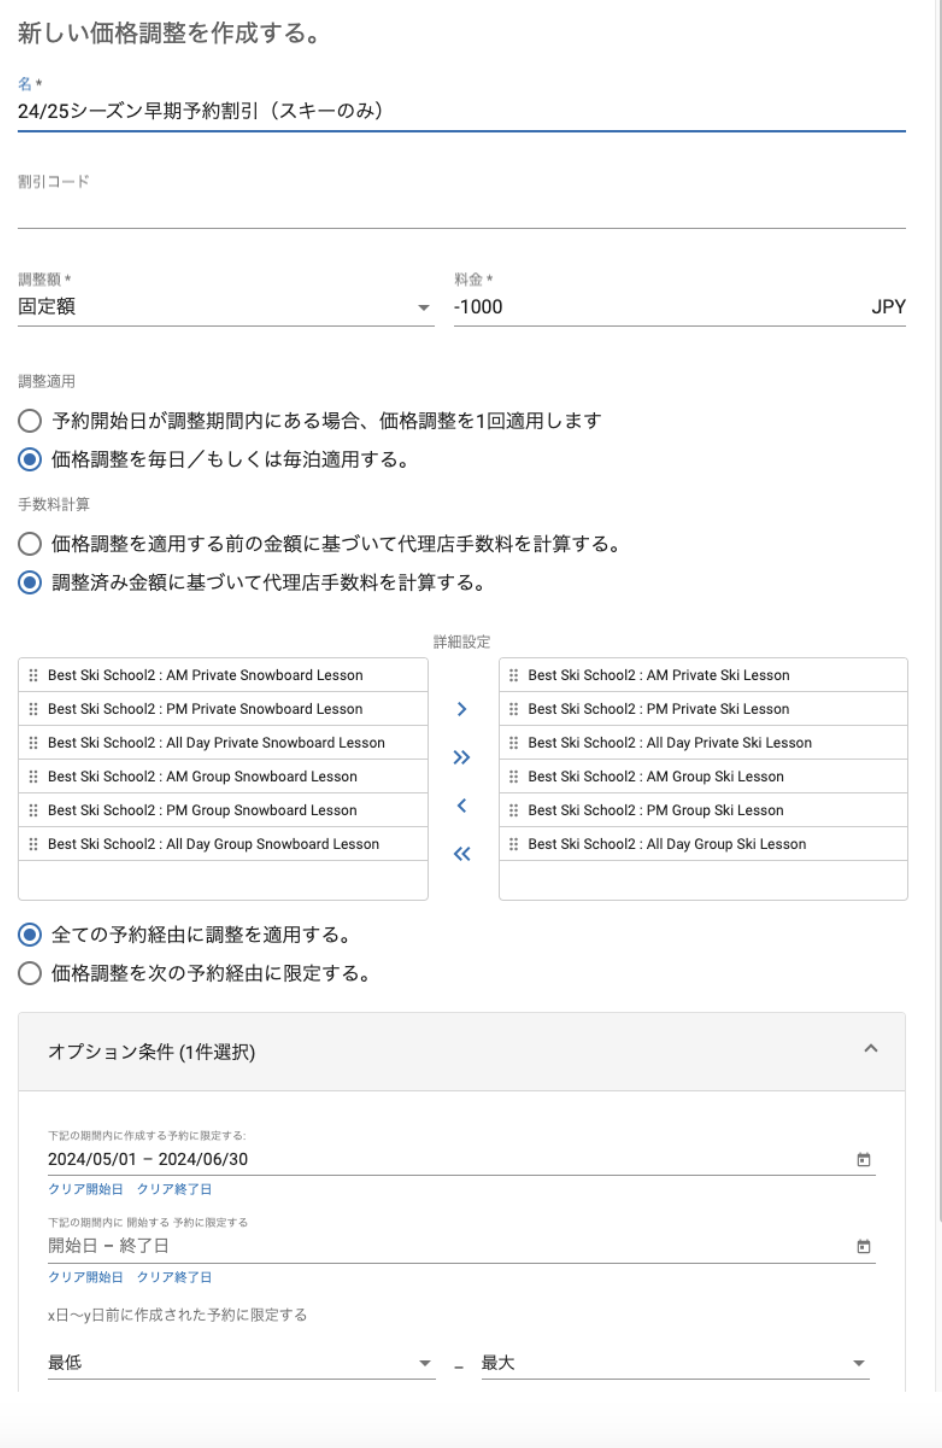Select apply adjustment to all booking sources
This screenshot has height=1448, width=942.
(30, 935)
